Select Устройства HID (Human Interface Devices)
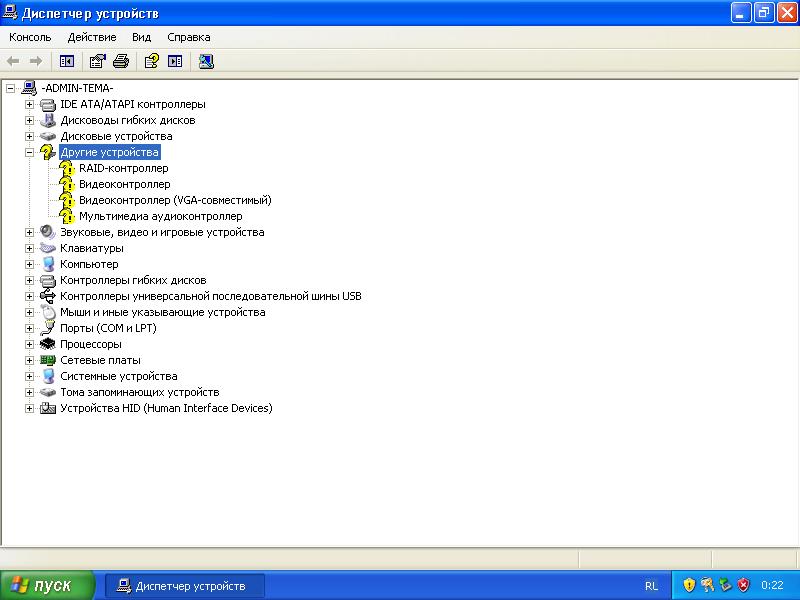Image resolution: width=800 pixels, height=600 pixels. pos(166,408)
